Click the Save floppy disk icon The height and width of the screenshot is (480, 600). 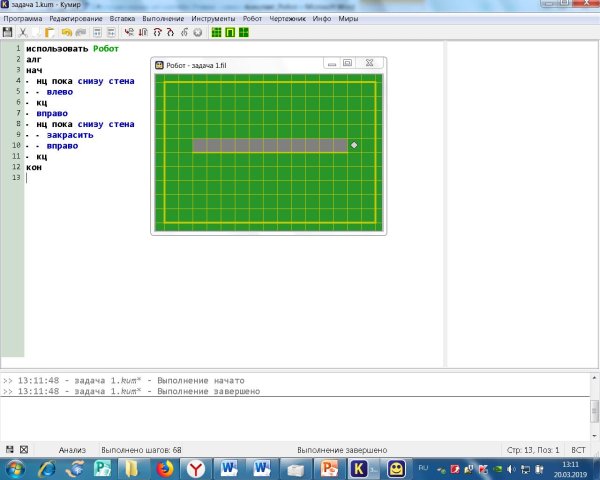[9, 32]
